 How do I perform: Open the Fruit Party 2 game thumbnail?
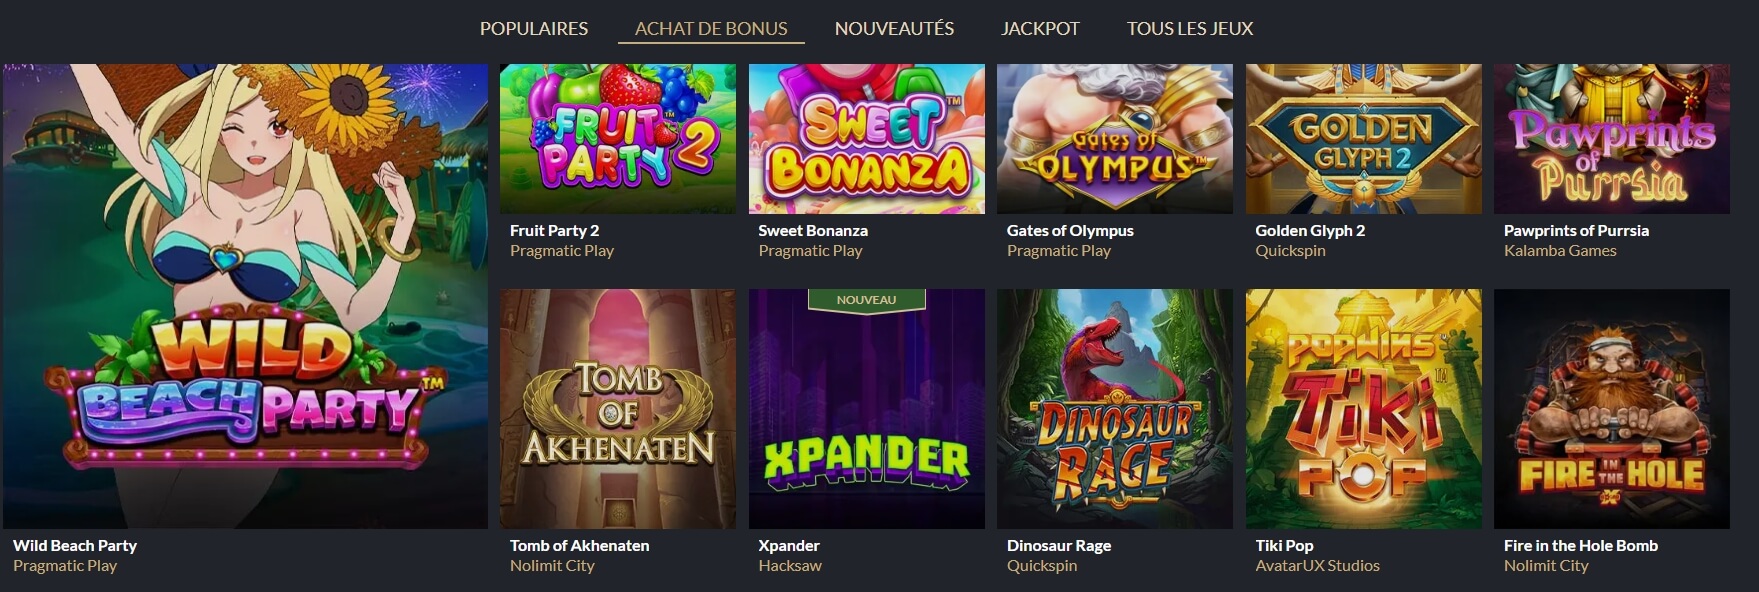pyautogui.click(x=617, y=139)
